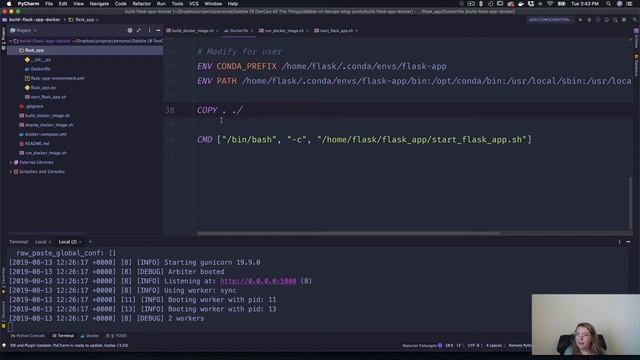The width and height of the screenshot is (640, 360).
Task: Click the tool windows toggle in status bar corner
Action: 4,345
